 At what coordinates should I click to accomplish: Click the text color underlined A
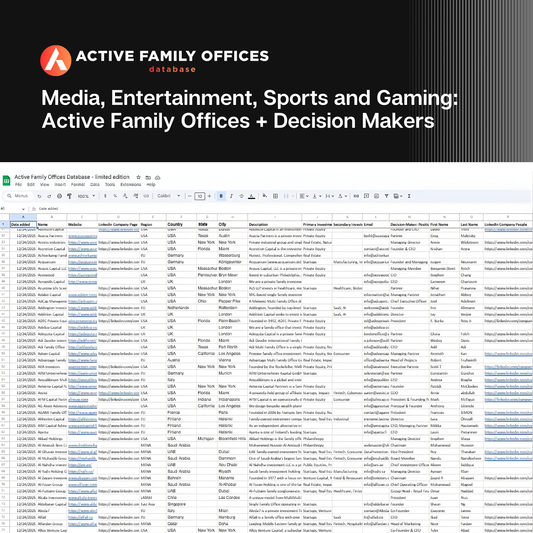coord(252,196)
